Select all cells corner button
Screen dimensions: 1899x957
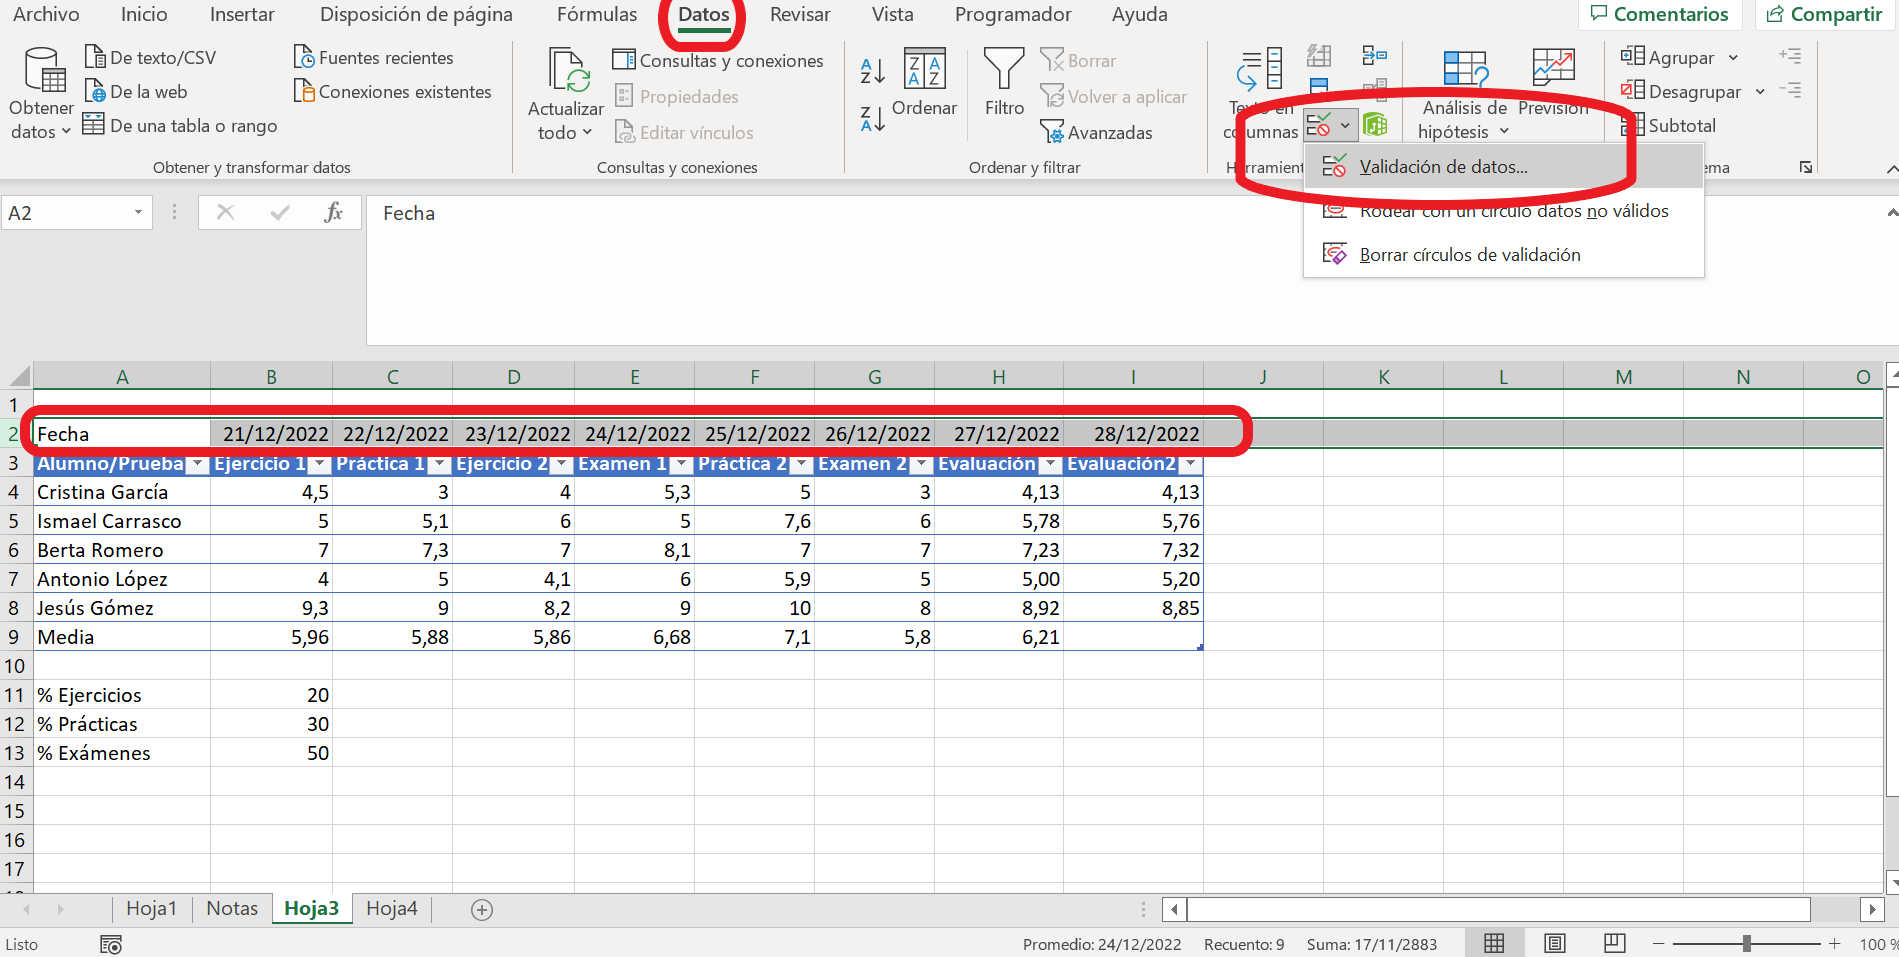(x=19, y=377)
